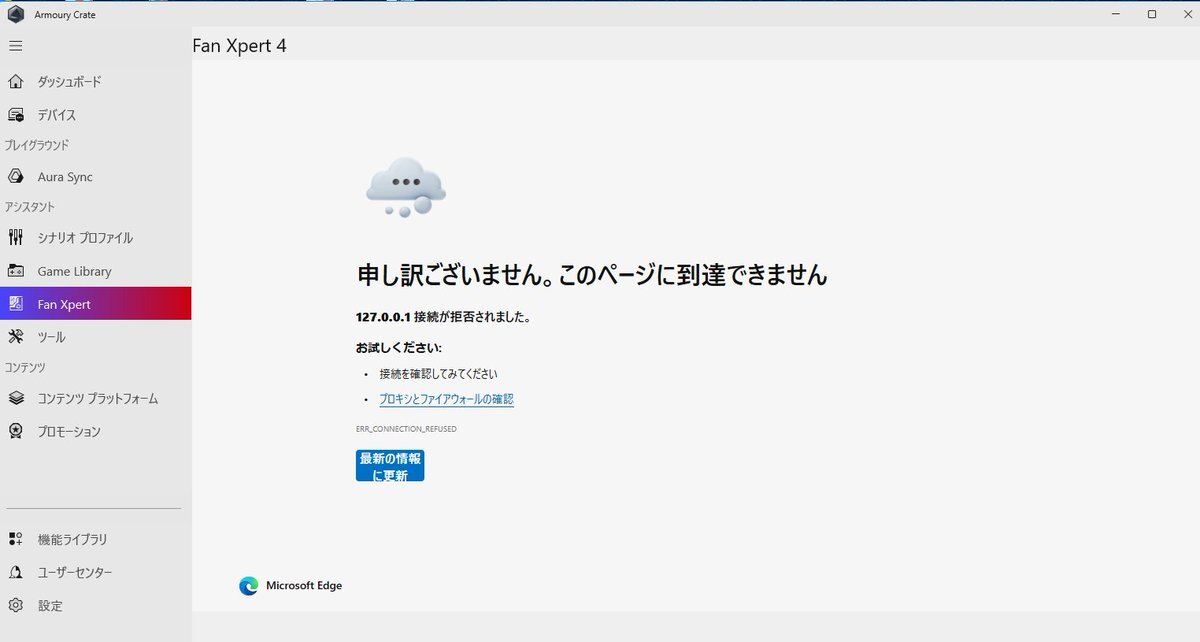1200x642 pixels.
Task: Click the 申し訳ございません error heading
Action: tap(592, 275)
